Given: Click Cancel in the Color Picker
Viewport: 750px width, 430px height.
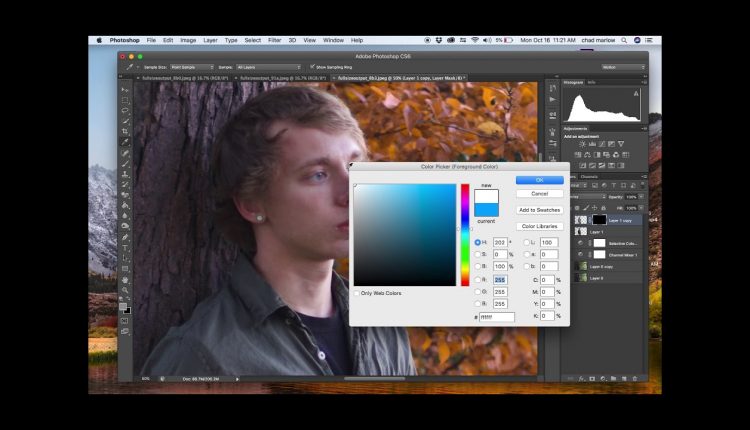Looking at the screenshot, I should [540, 194].
